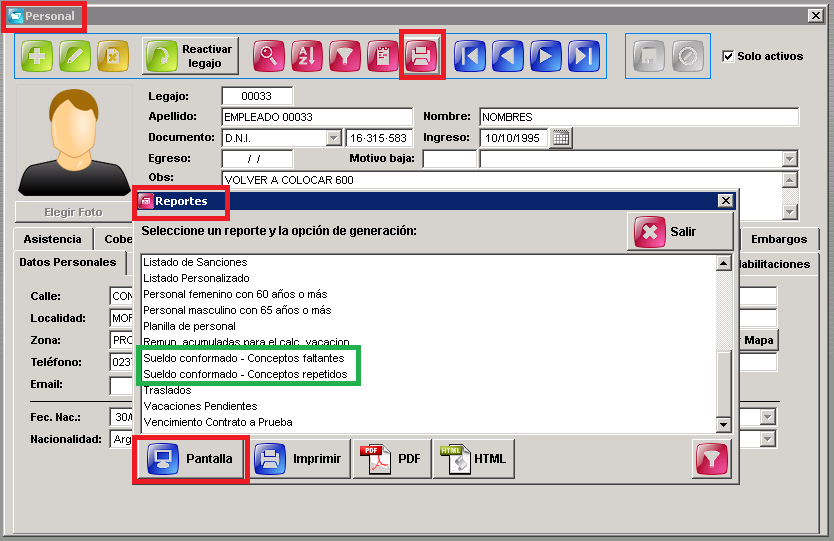The image size is (834, 541).
Task: Click the Obs scroll down arrow
Action: (x=790, y=212)
